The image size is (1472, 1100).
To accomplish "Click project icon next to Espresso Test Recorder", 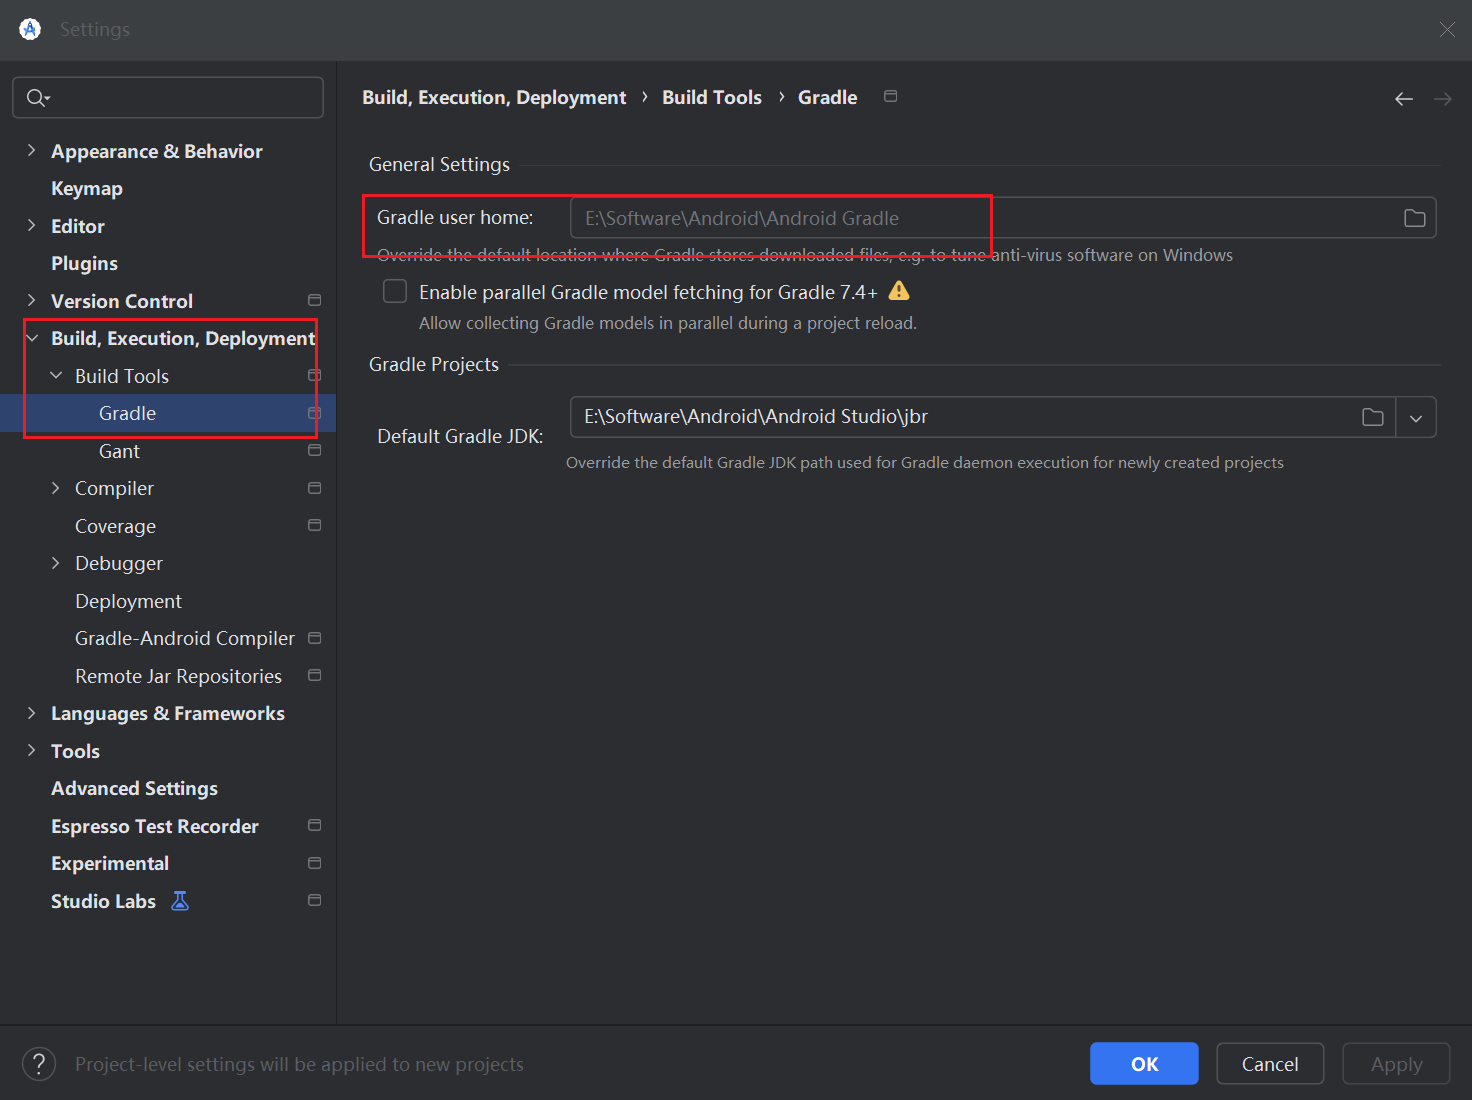I will (x=314, y=825).
